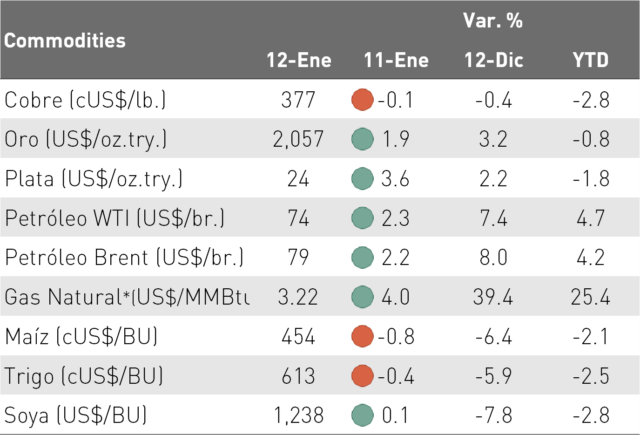Click the 11-Ene column header

[x=396, y=60]
